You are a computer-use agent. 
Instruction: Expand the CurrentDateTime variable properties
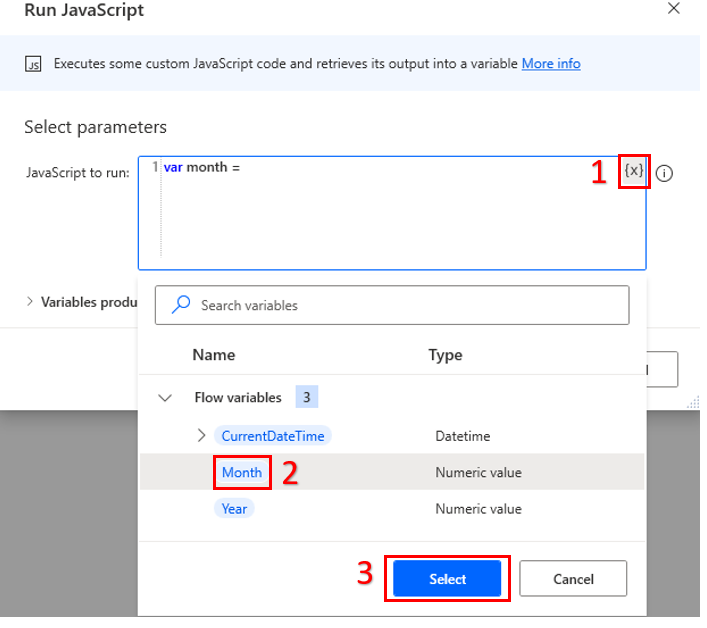click(x=201, y=435)
